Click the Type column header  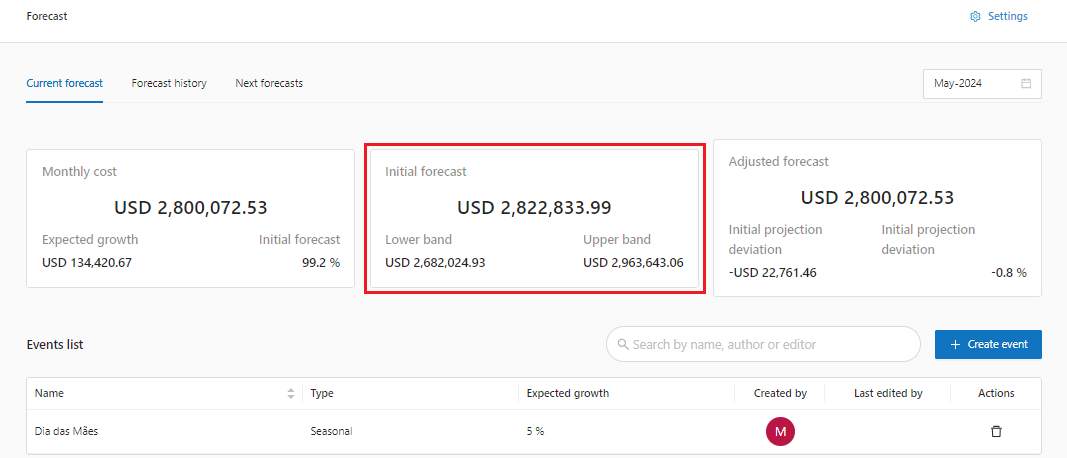321,393
